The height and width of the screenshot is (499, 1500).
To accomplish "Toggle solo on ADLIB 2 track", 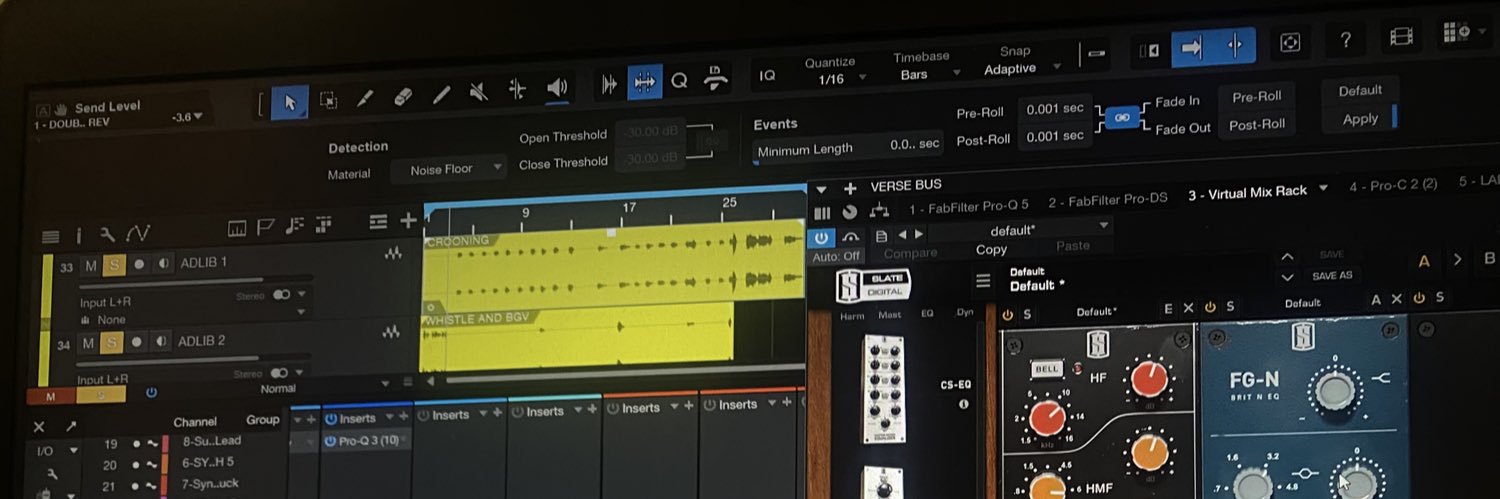I will click(x=111, y=343).
